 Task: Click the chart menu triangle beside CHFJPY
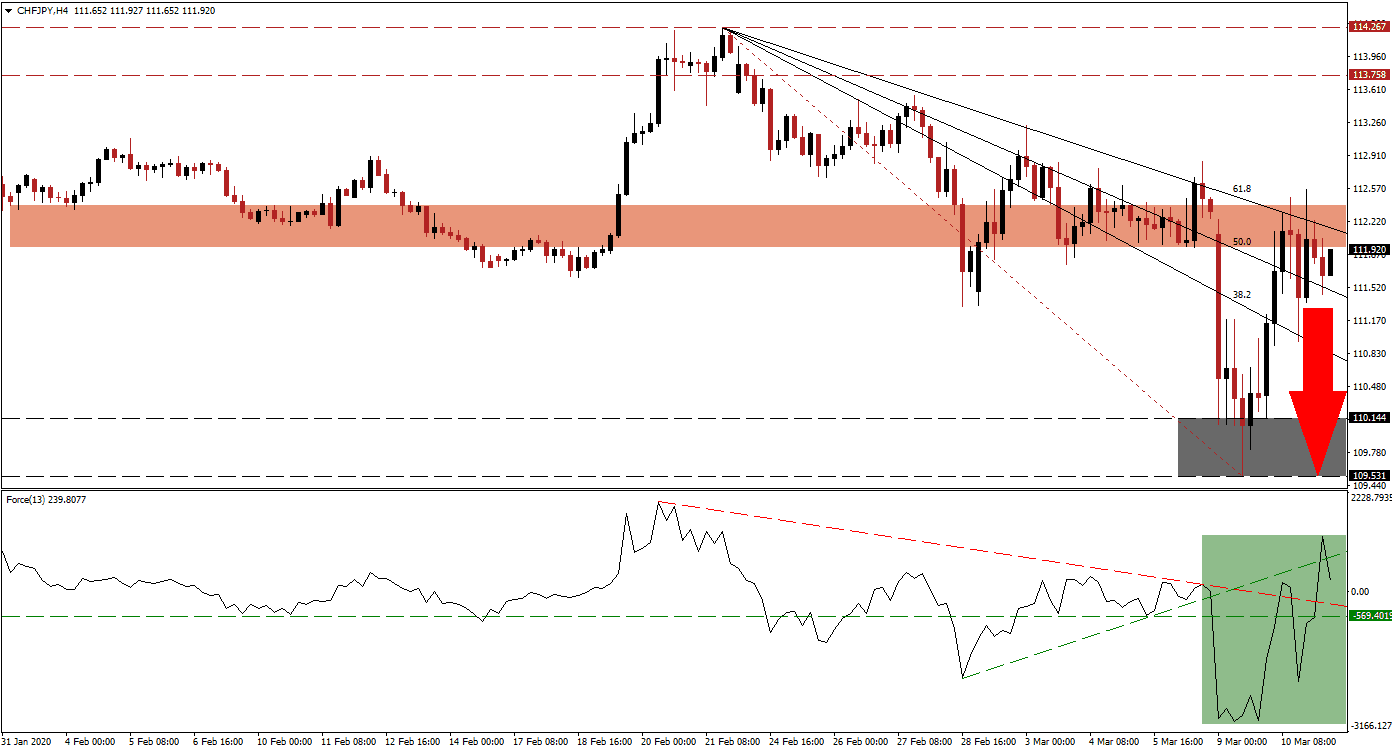tap(8, 10)
